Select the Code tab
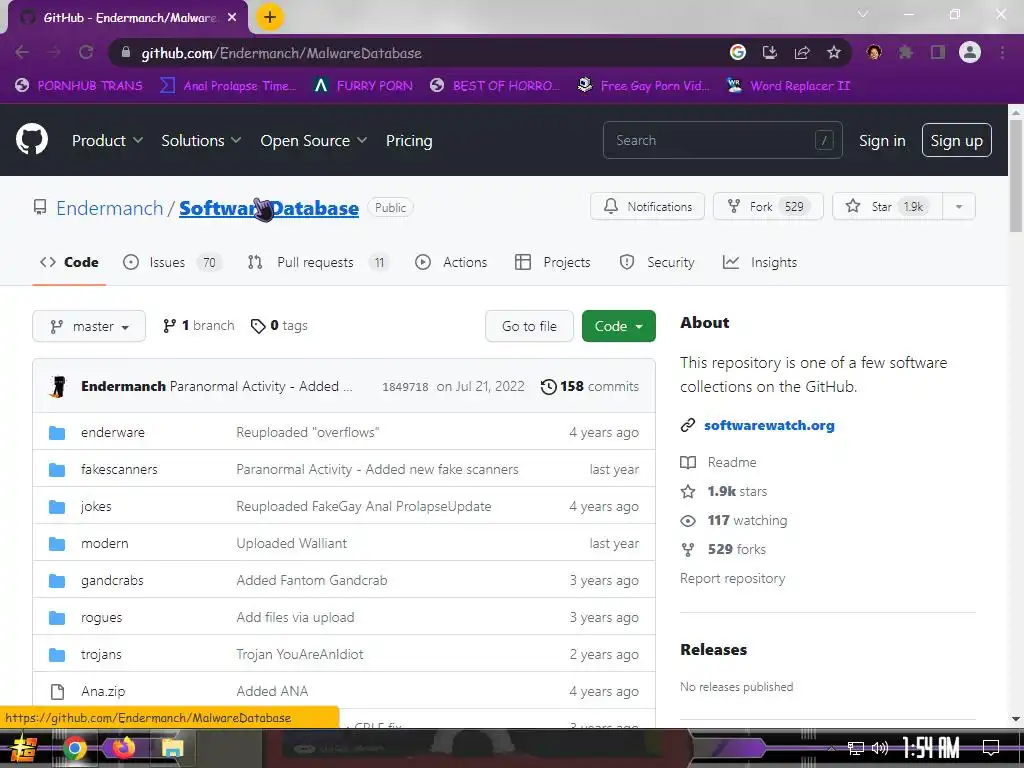Viewport: 1024px width, 768px height. [x=69, y=262]
